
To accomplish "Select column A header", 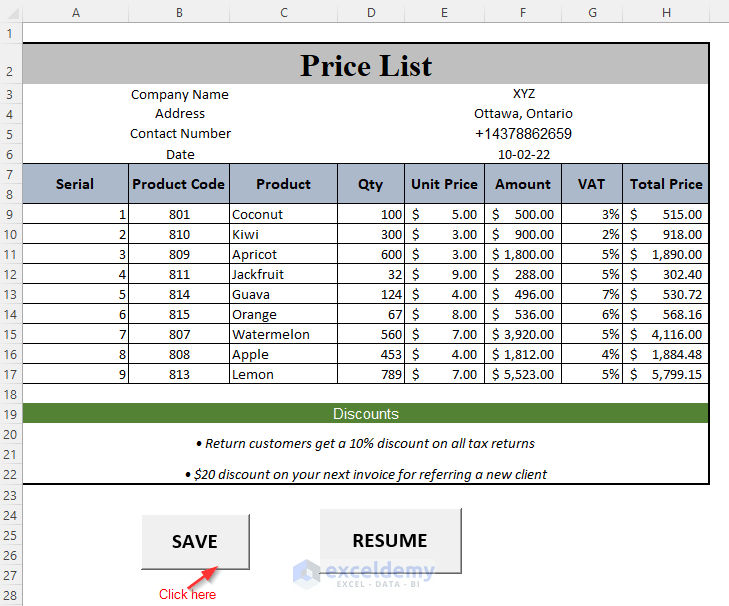I will (76, 13).
